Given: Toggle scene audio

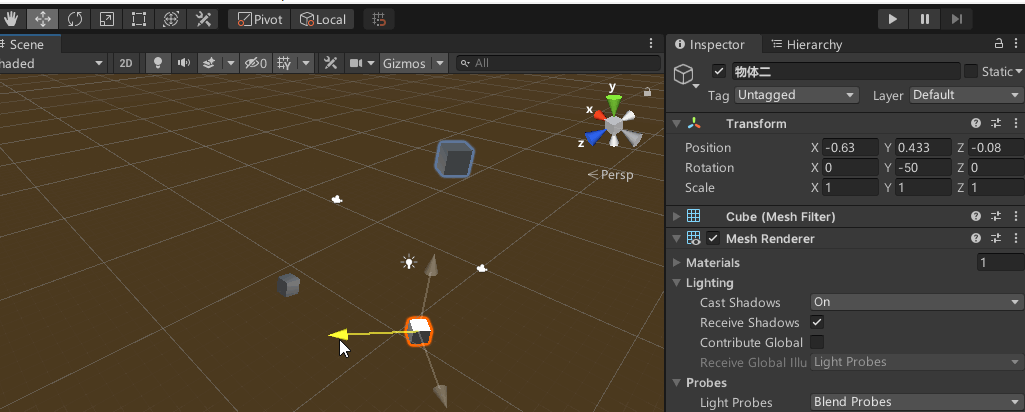Looking at the screenshot, I should pyautogui.click(x=184, y=63).
